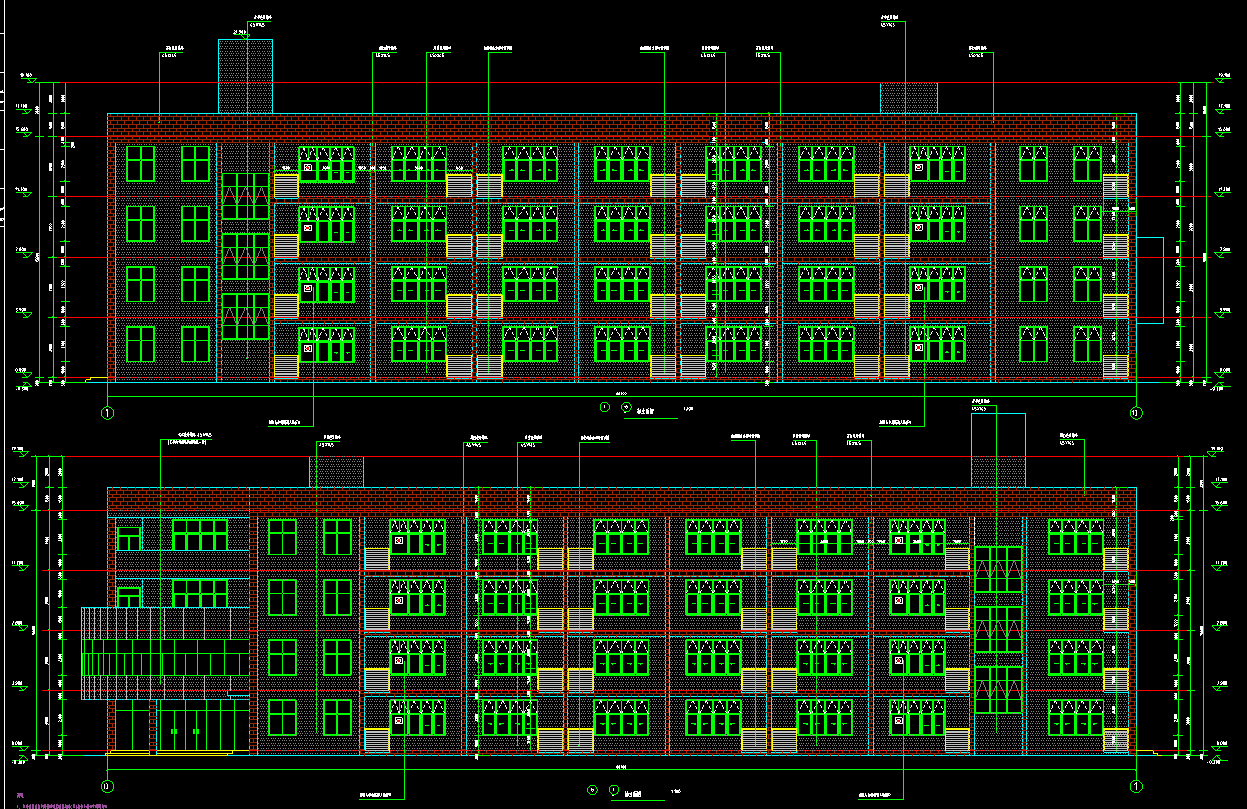Select axis bubble 11 below lower elevation's left corner
1247x809 pixels.
[108, 786]
